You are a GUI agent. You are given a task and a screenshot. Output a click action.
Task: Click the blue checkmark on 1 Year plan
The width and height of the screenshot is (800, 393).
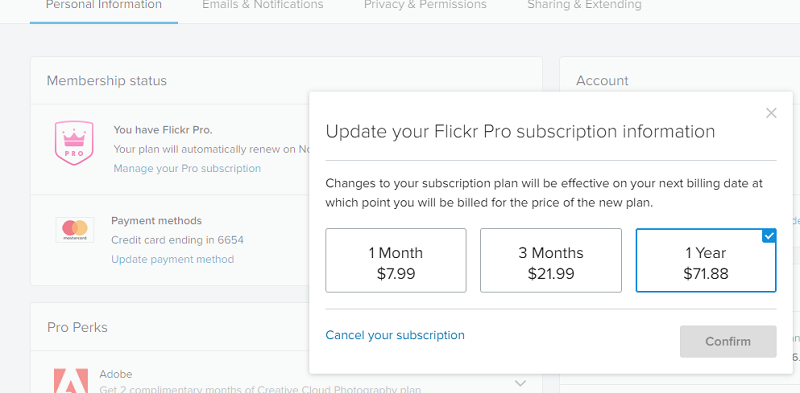769,236
